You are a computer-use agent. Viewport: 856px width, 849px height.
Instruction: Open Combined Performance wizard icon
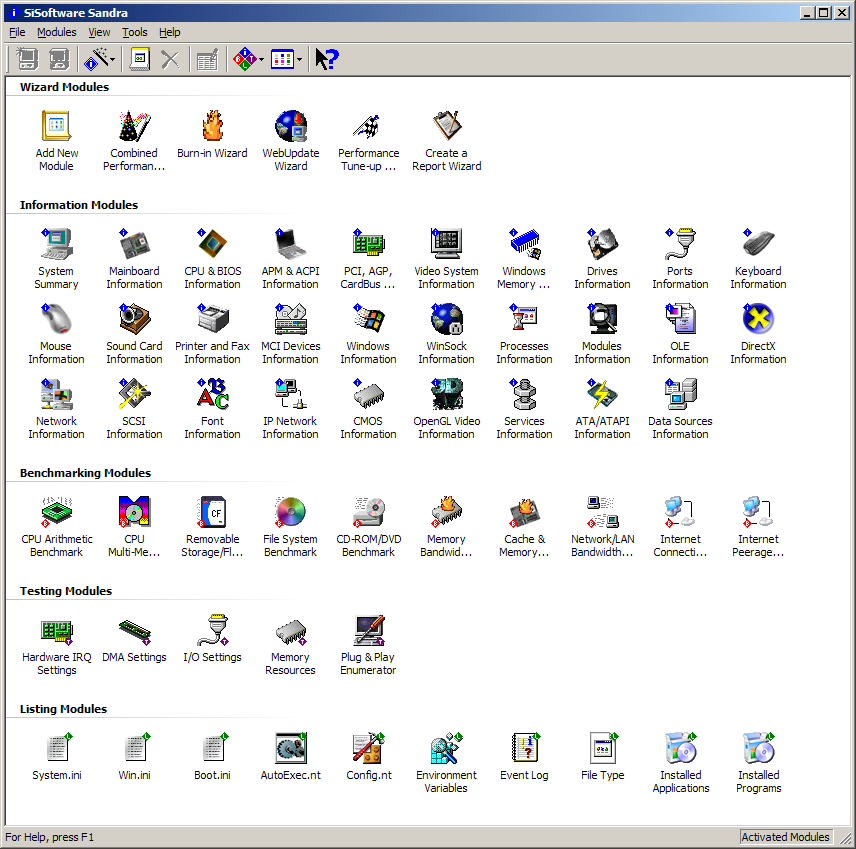(134, 140)
